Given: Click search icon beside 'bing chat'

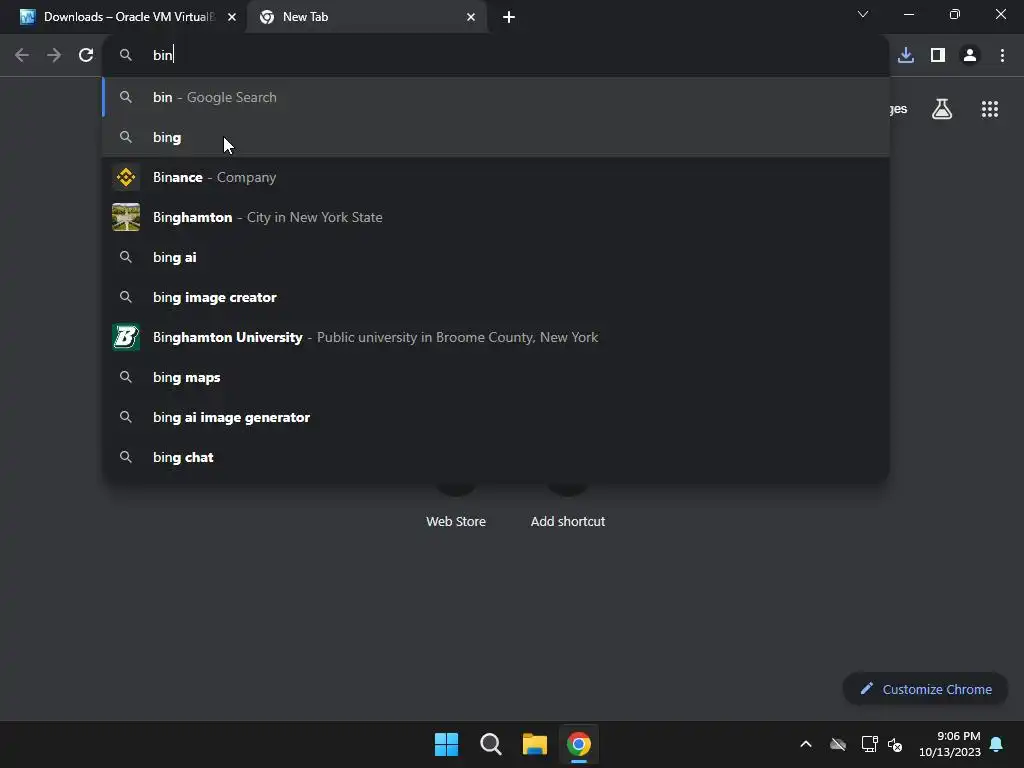Looking at the screenshot, I should coord(126,457).
